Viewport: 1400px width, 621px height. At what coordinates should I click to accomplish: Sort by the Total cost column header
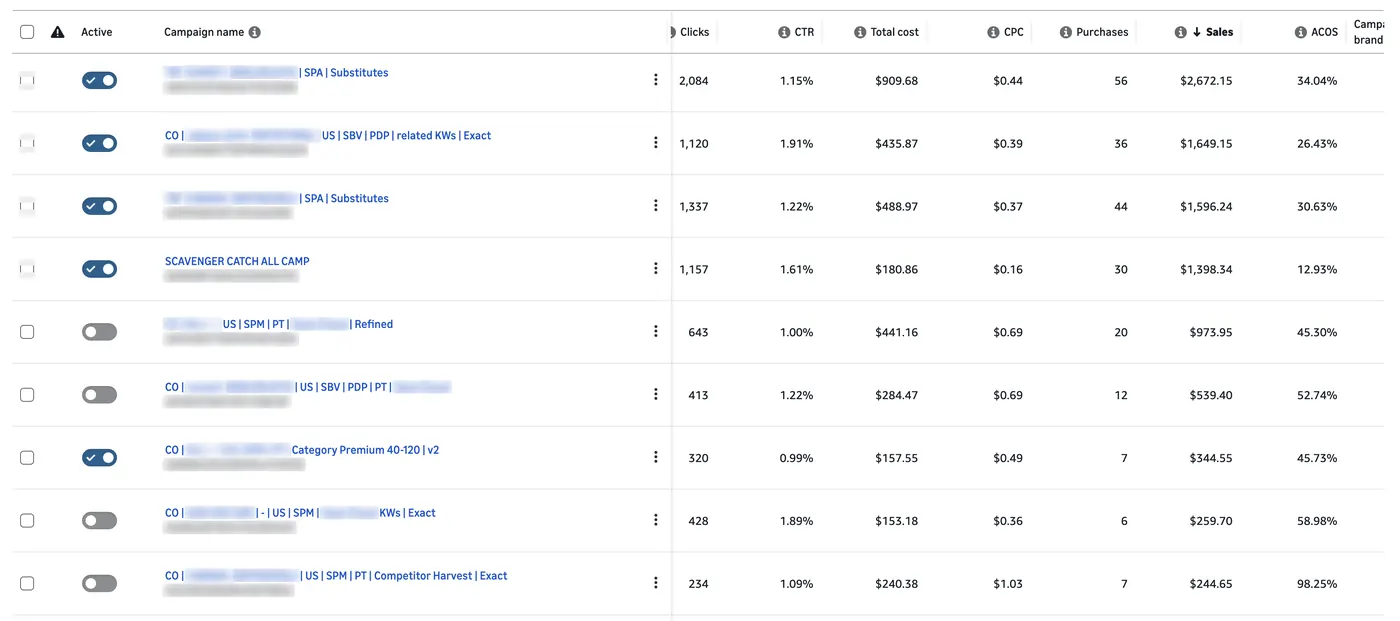(x=894, y=32)
